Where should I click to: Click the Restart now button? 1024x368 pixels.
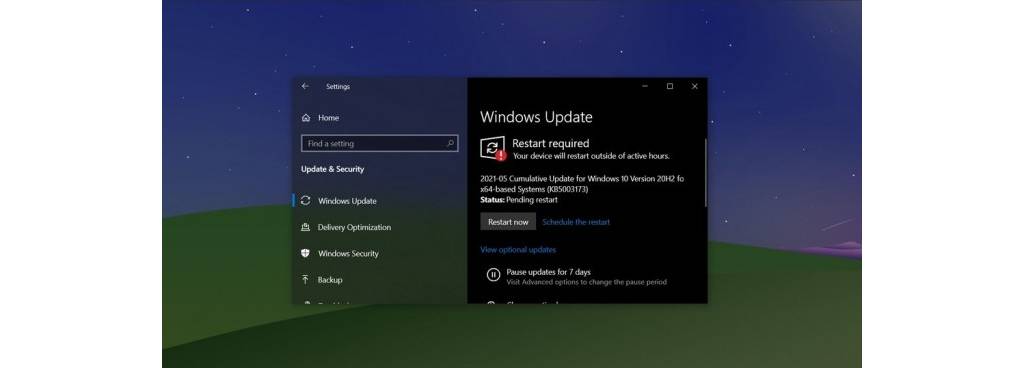[508, 222]
